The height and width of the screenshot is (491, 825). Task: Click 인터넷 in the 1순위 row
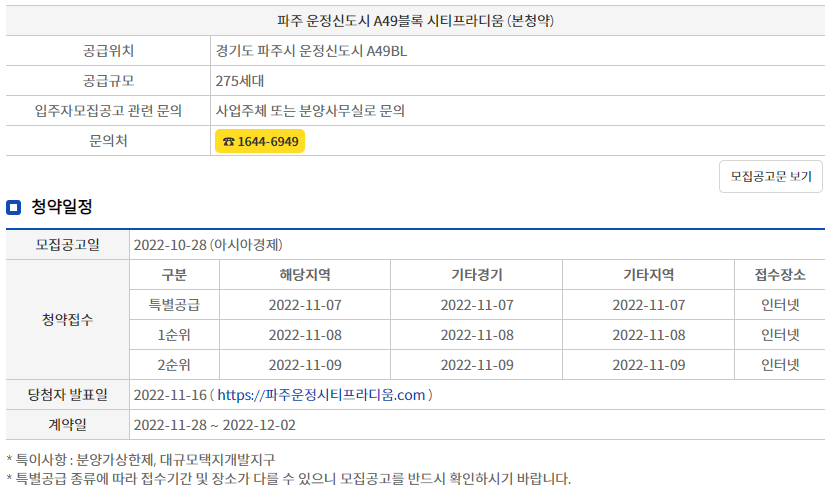coord(780,335)
